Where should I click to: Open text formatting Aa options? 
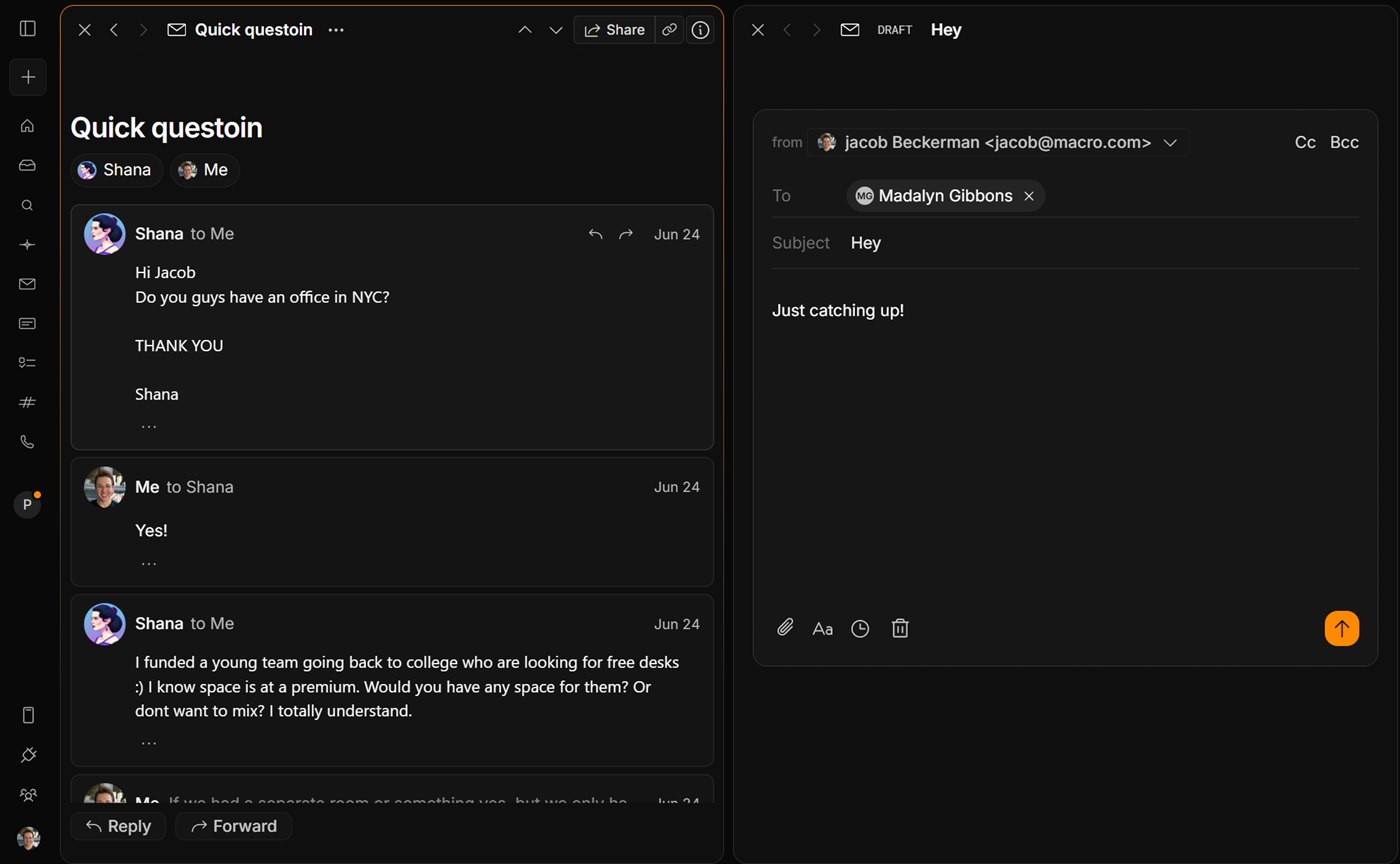(823, 628)
